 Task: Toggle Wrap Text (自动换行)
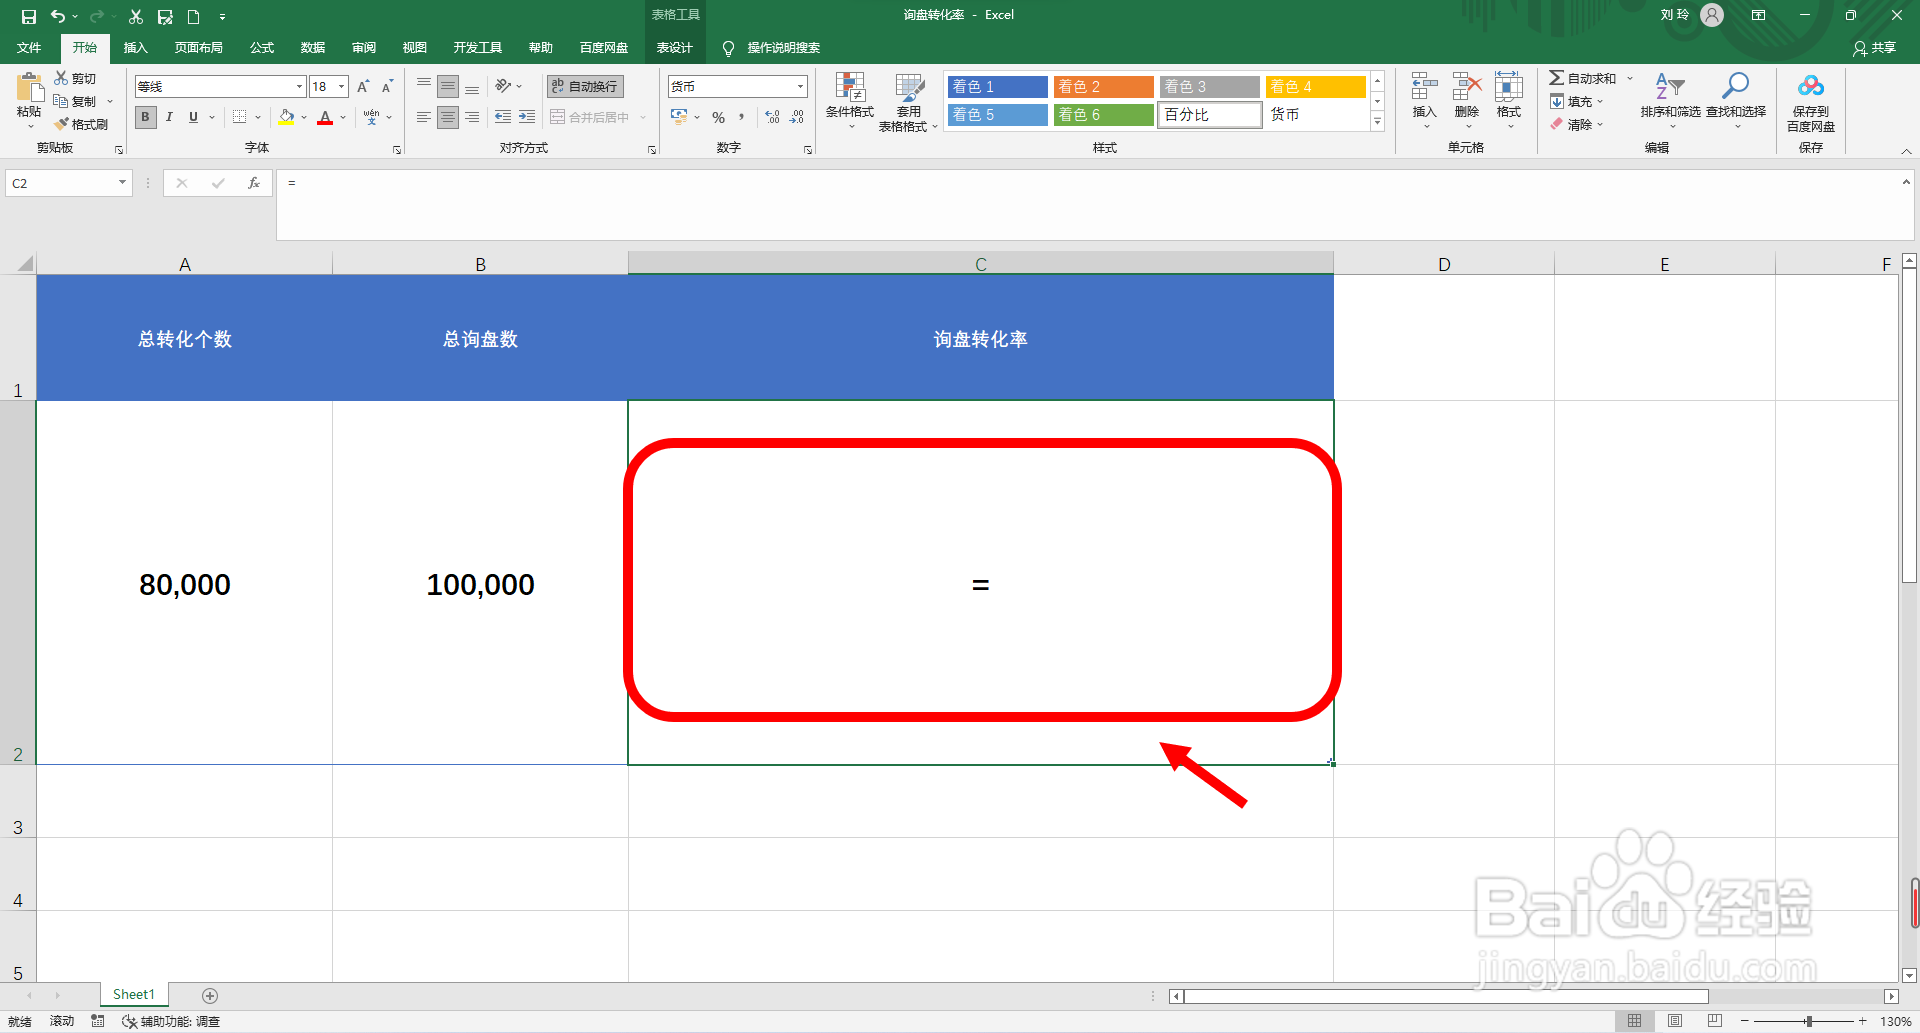tap(586, 87)
